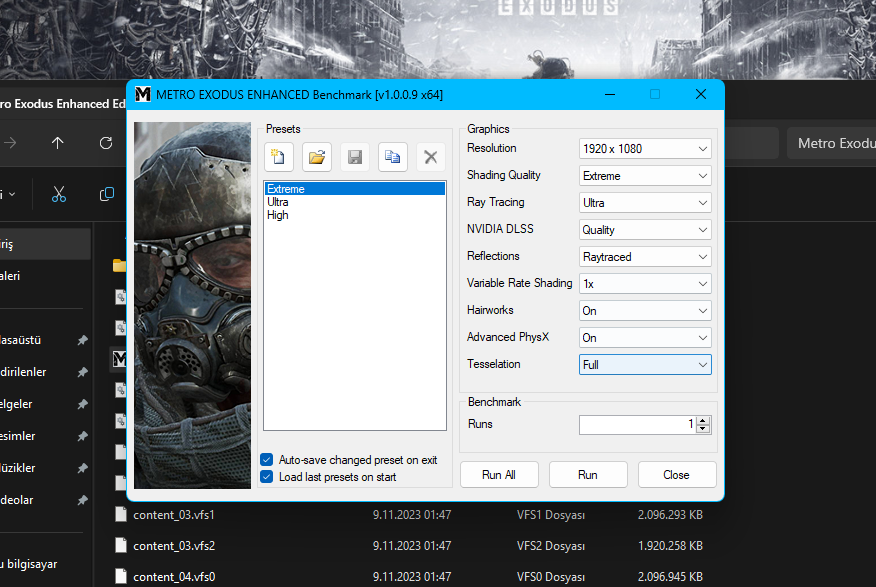Open the Tesselation dropdown
Viewport: 876px width, 587px height.
645,365
